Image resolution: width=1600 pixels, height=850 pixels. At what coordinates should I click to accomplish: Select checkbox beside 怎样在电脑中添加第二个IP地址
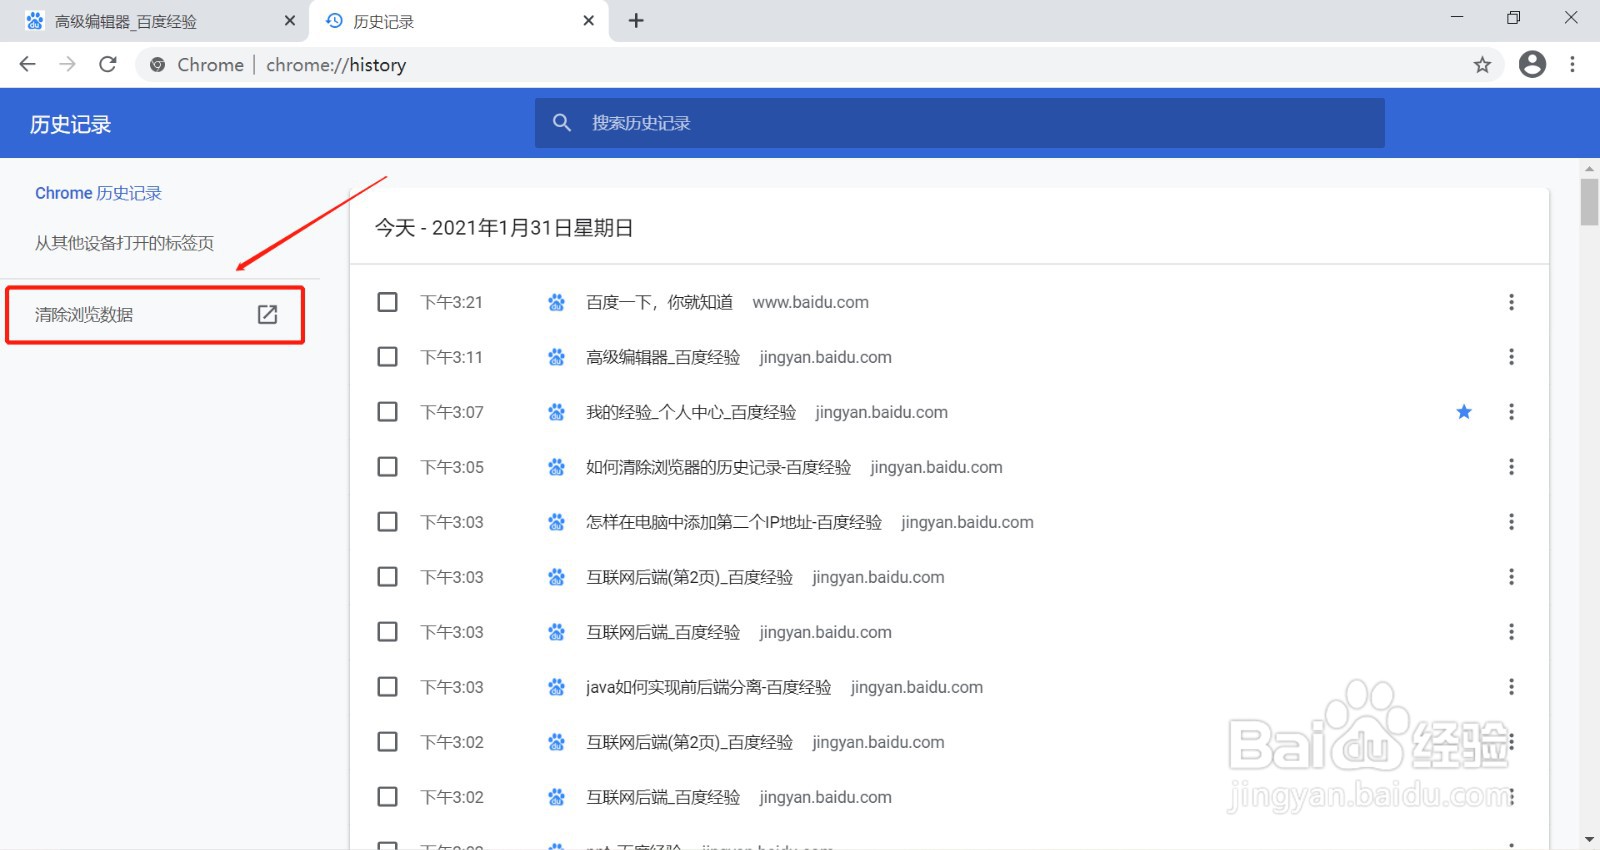tap(387, 522)
